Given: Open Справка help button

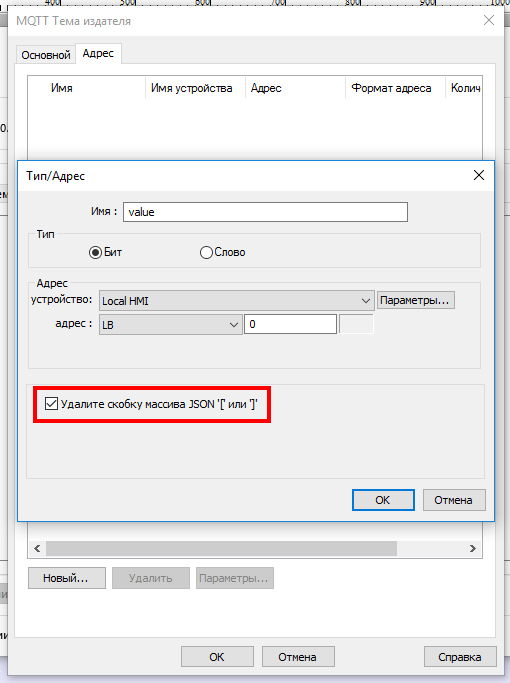Looking at the screenshot, I should 460,657.
